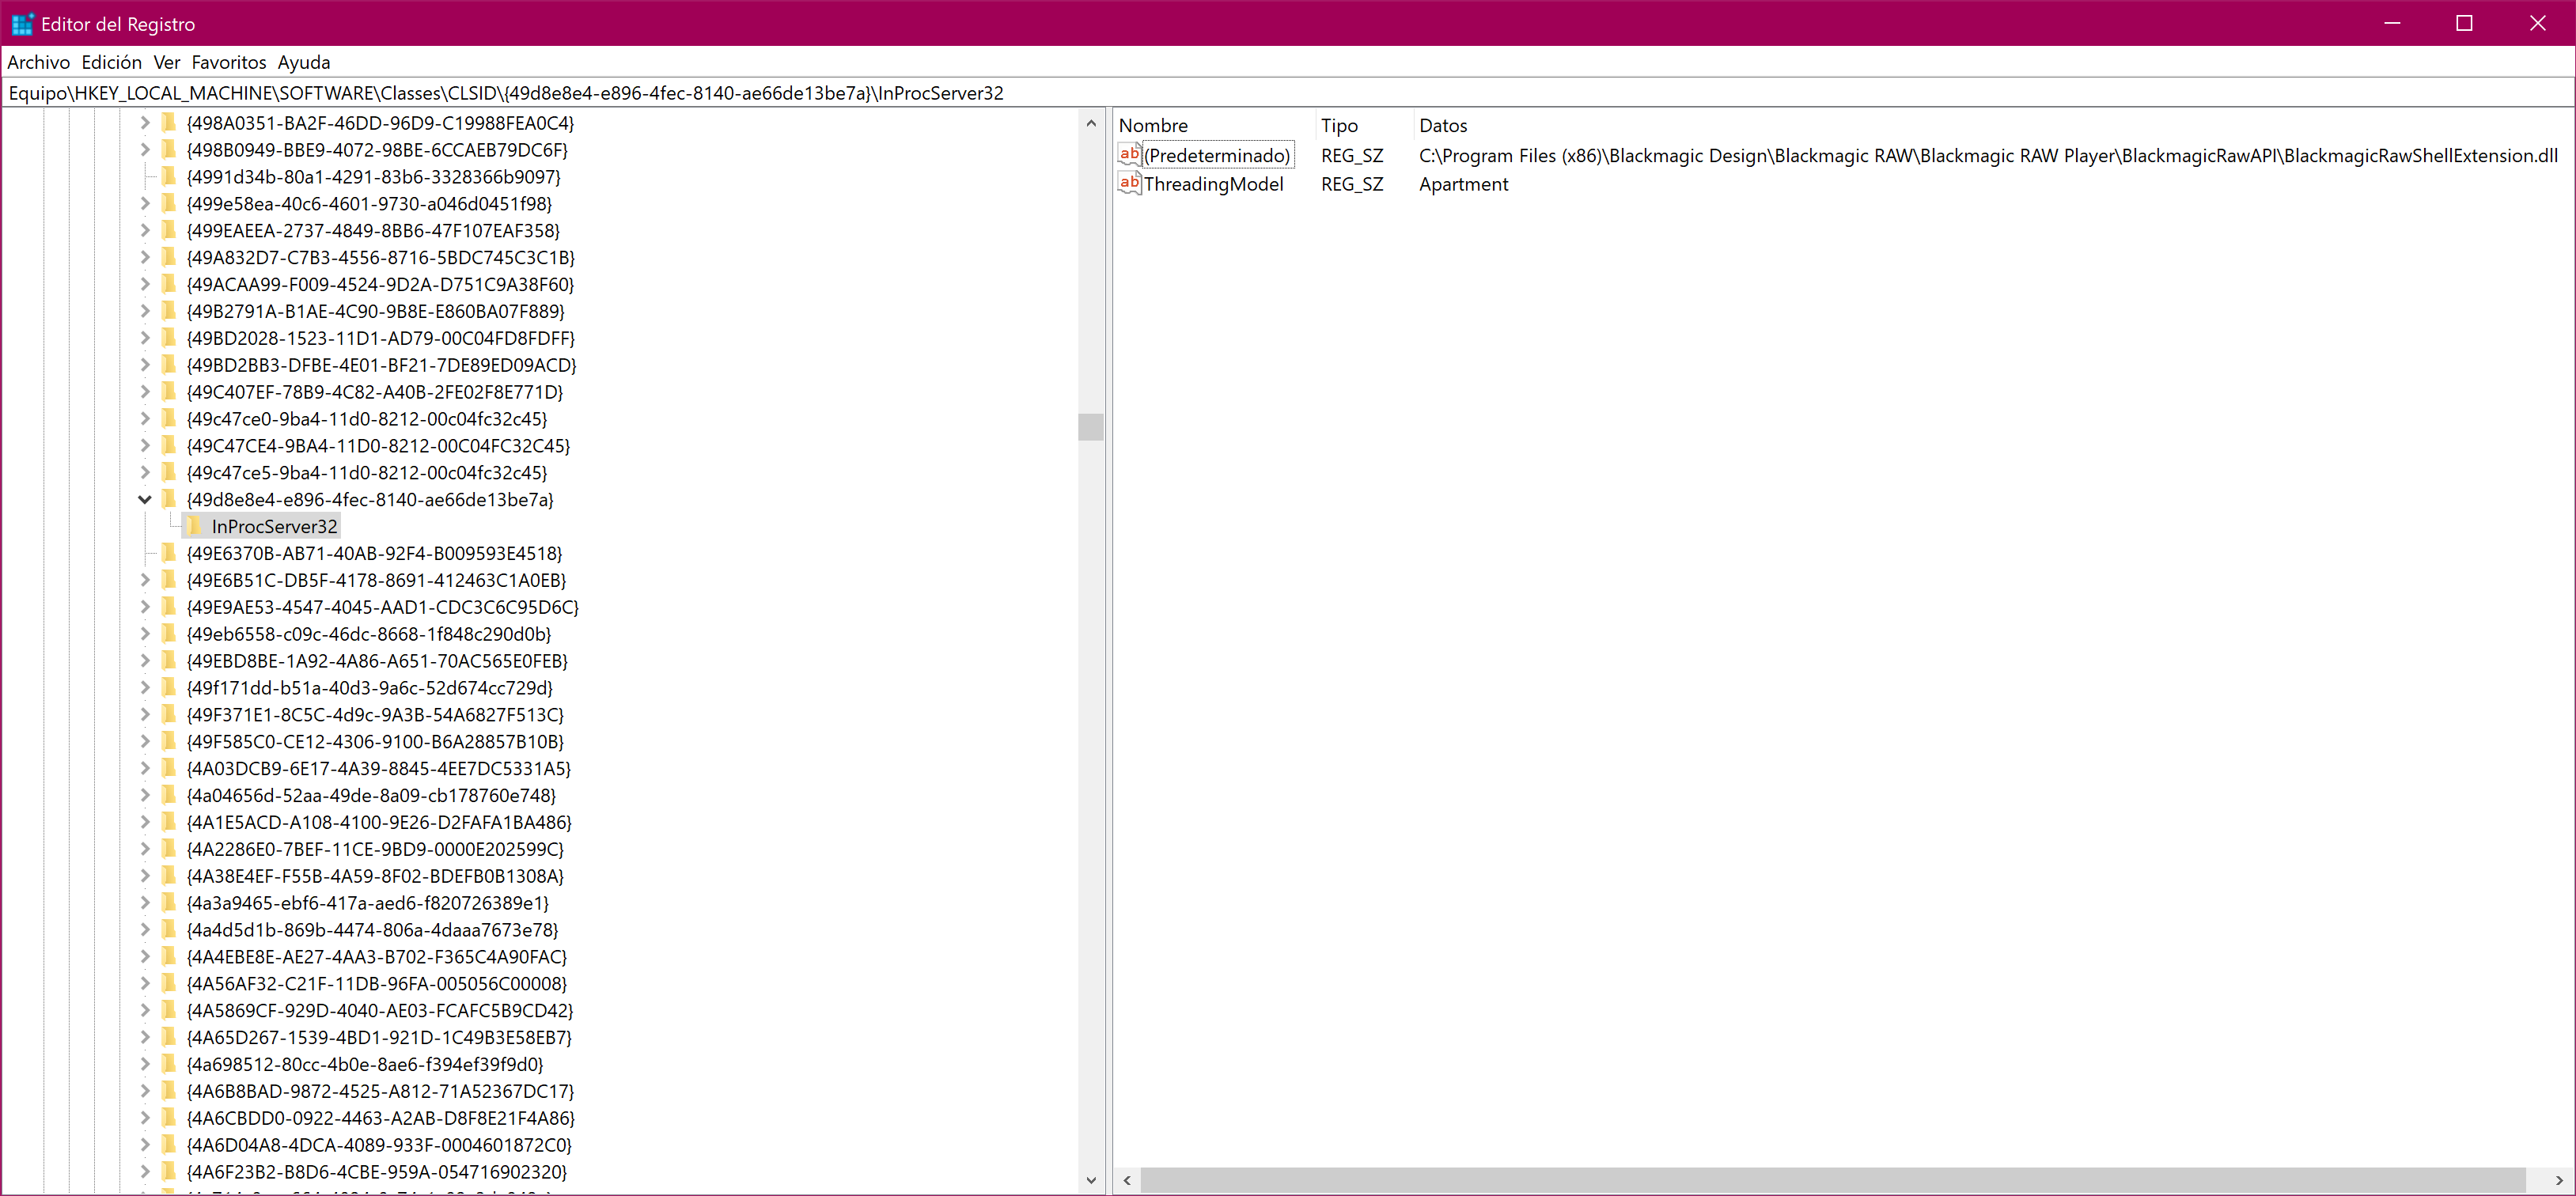The height and width of the screenshot is (1196, 2576).
Task: Click folder icon of {49EBD8BE-1A92-4A86-A651-70AC565E0FEB}
Action: (169, 661)
